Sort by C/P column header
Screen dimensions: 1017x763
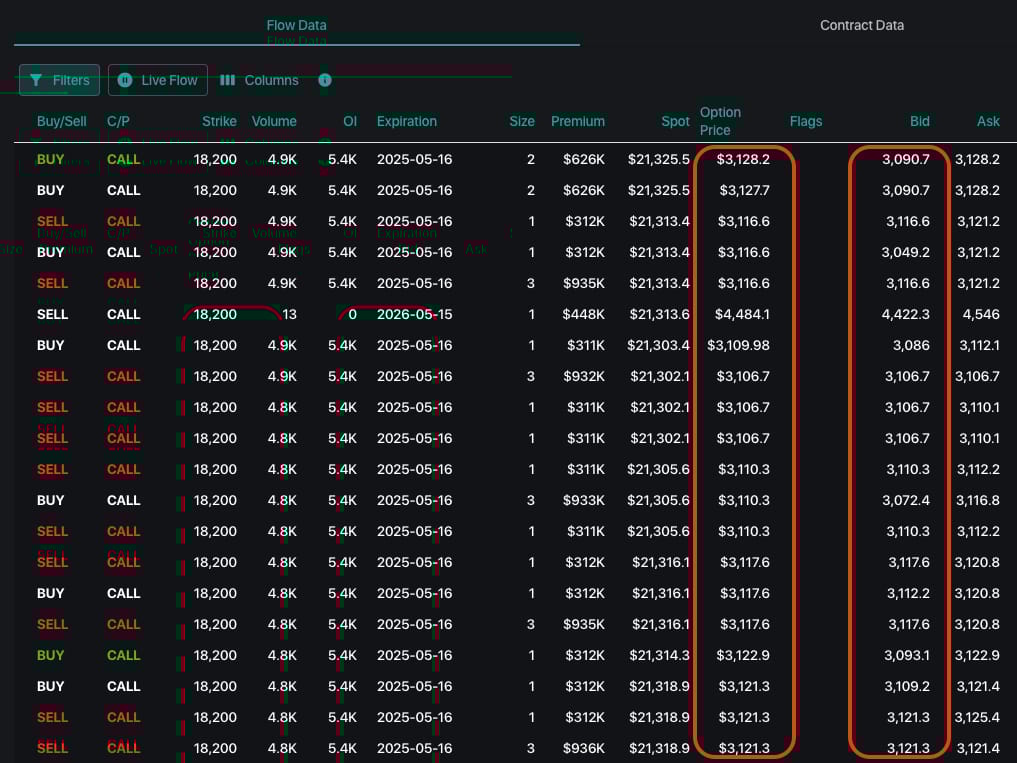pyautogui.click(x=118, y=121)
